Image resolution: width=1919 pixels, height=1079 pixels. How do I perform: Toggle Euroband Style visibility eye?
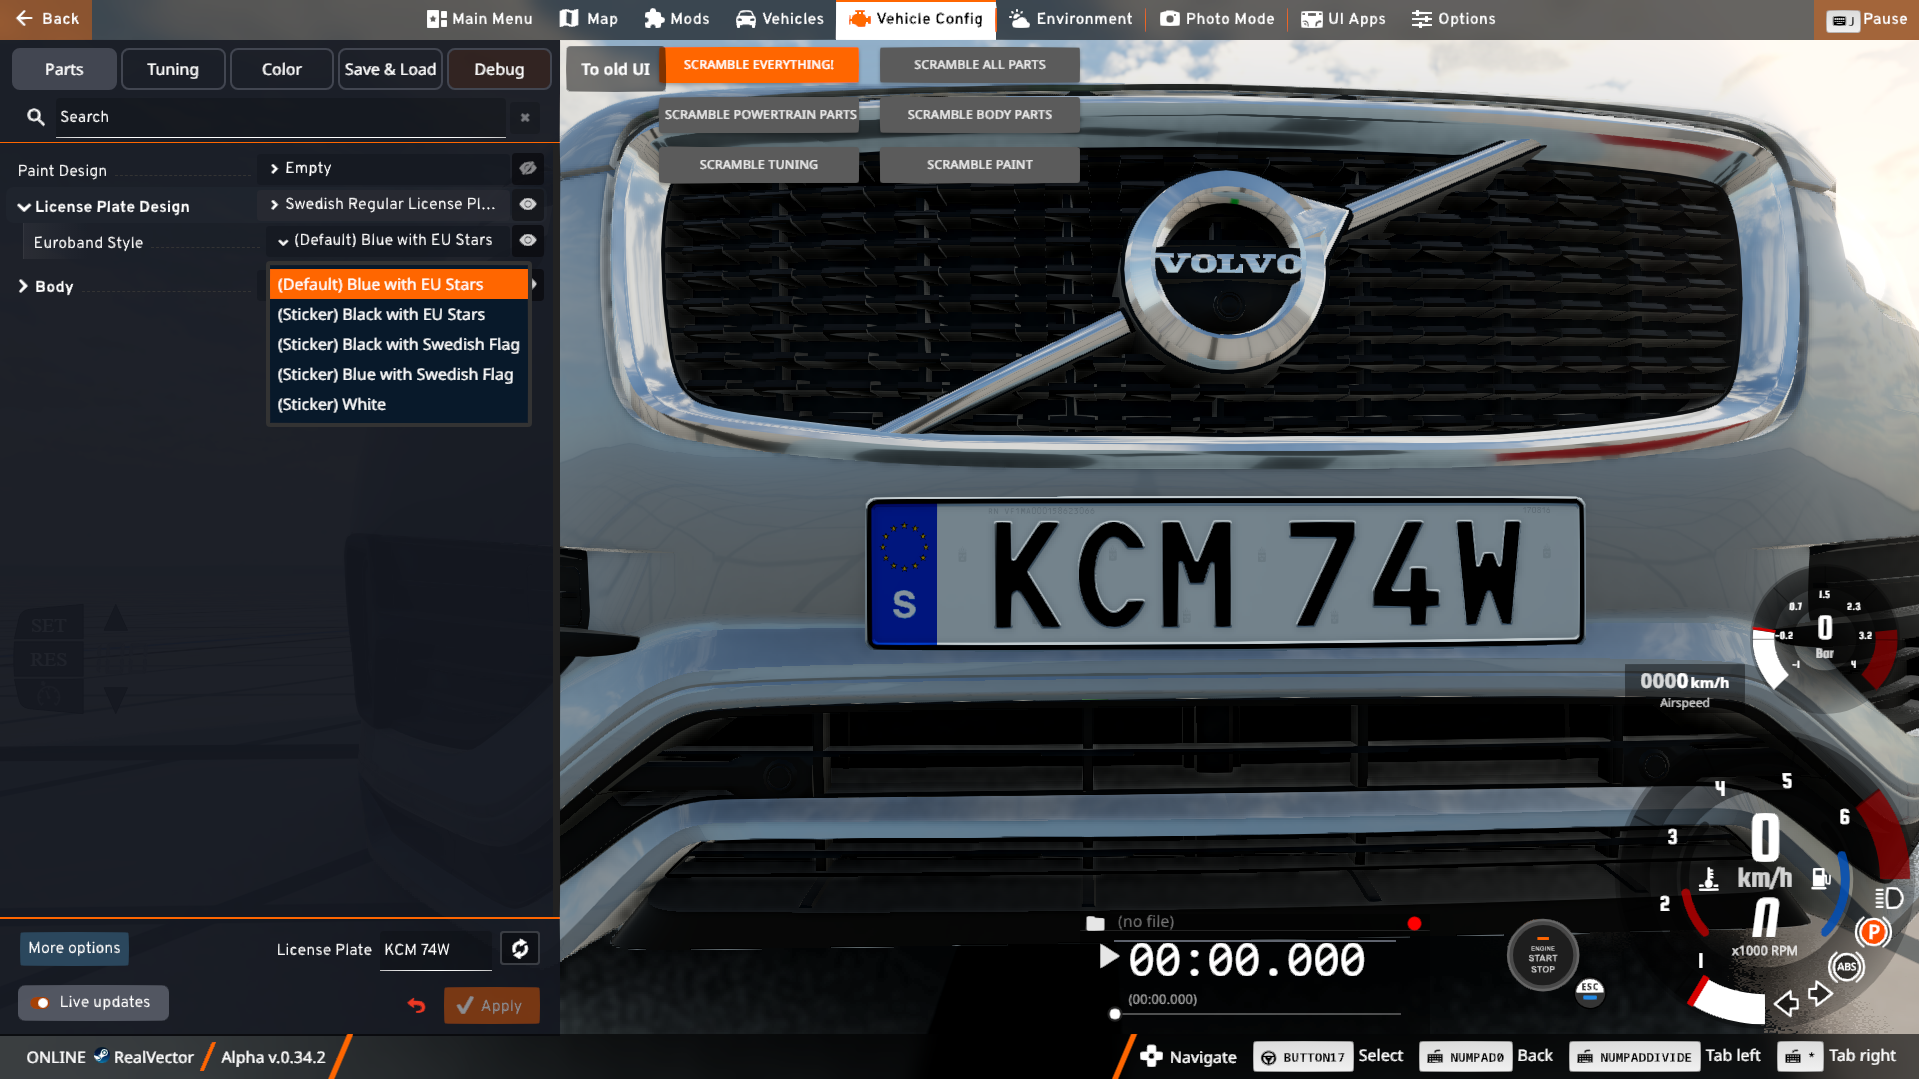point(528,240)
